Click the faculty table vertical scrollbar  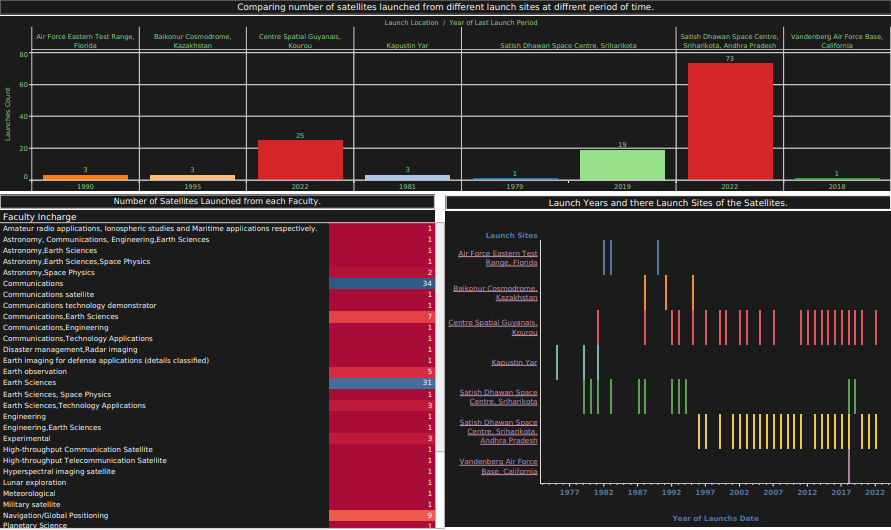coord(438,370)
